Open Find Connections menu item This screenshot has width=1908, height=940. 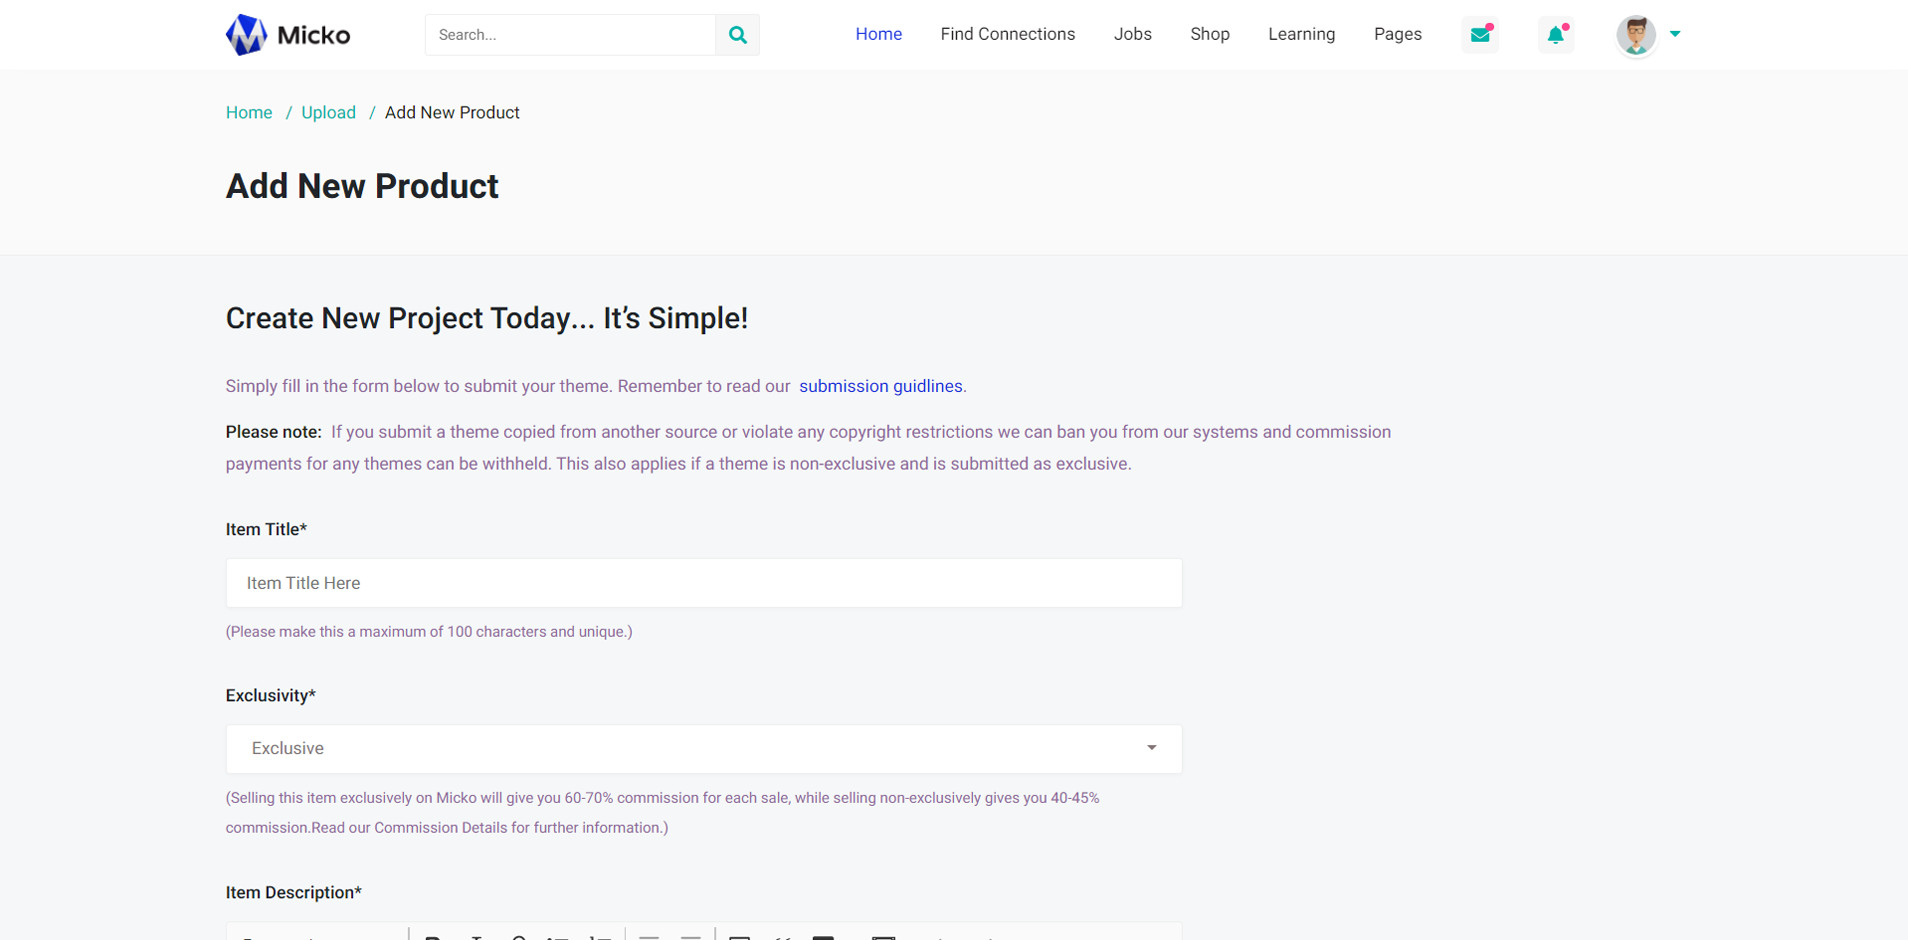[1007, 34]
